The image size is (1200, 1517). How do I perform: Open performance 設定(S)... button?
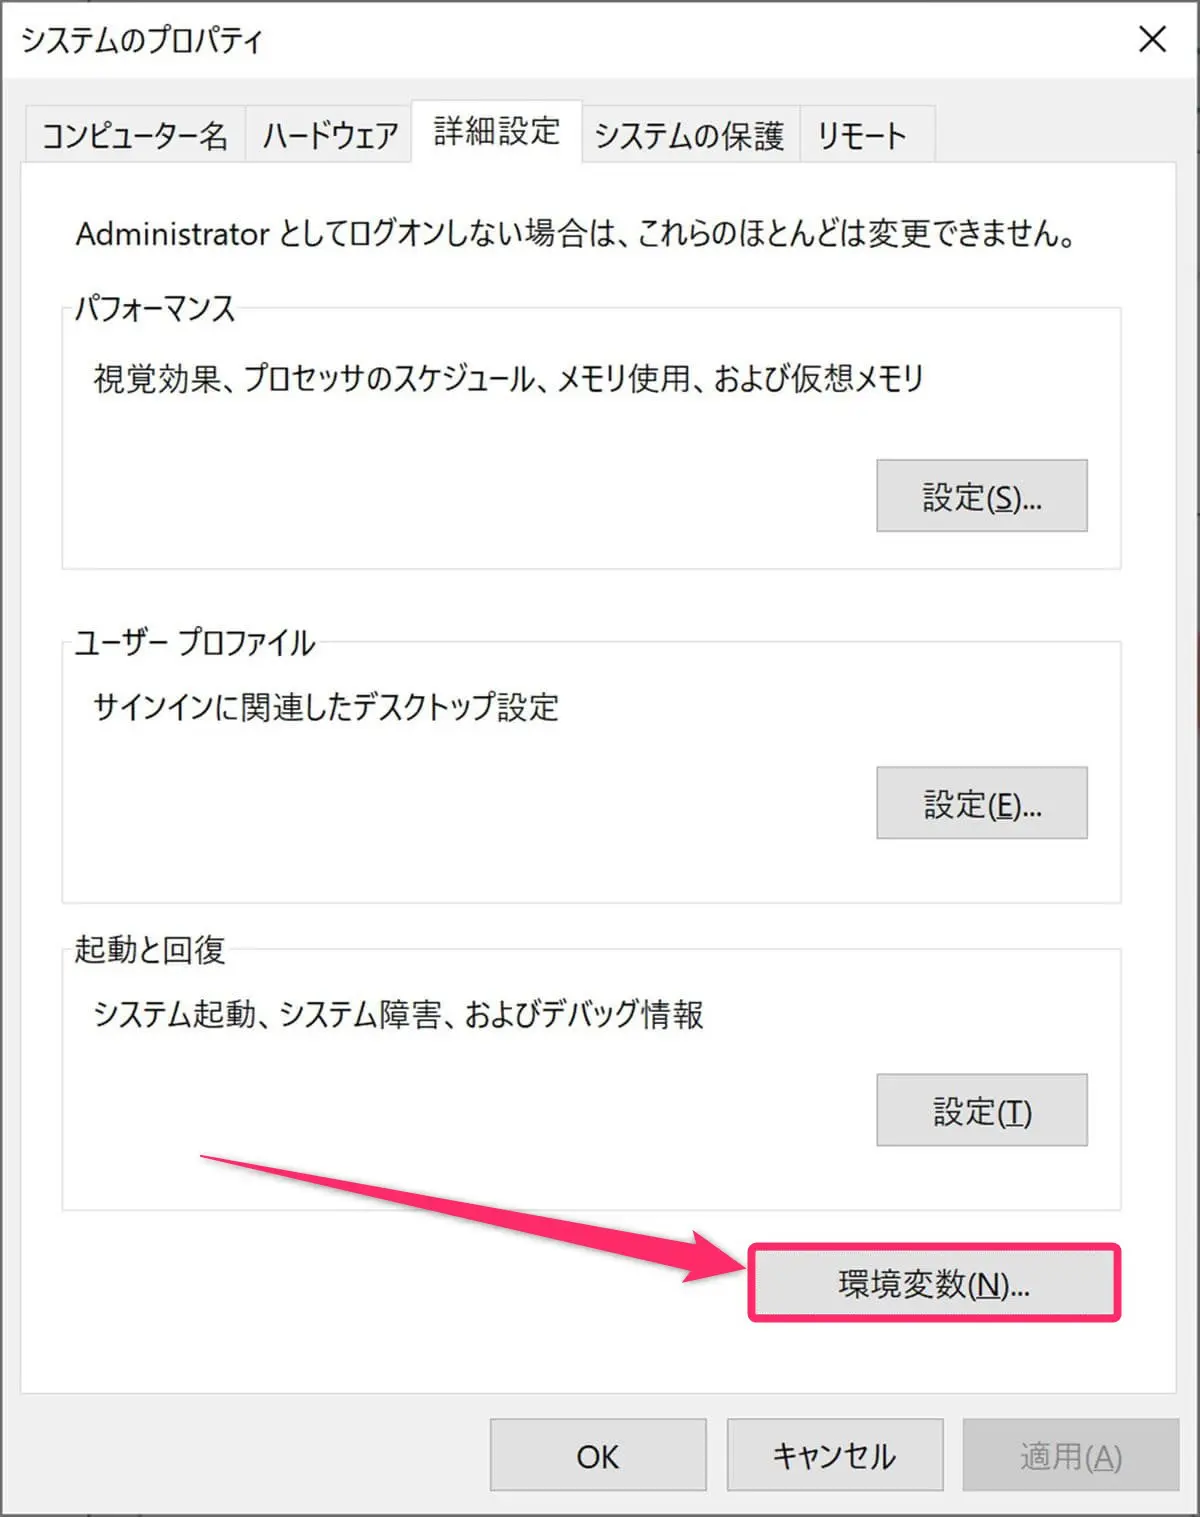click(x=982, y=496)
